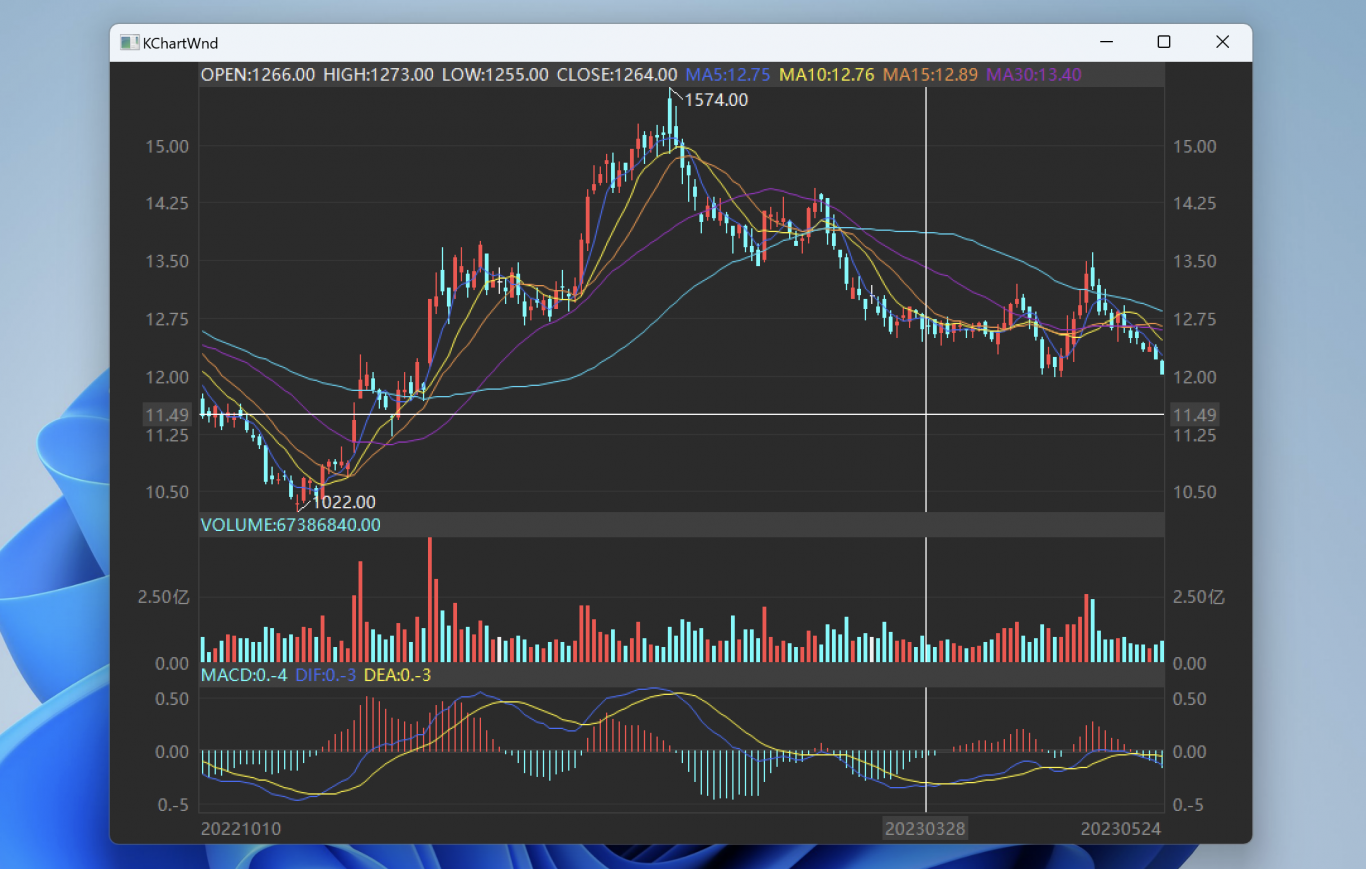Click the start date label 20221010
Viewport: 1366px width, 869px height.
[241, 829]
